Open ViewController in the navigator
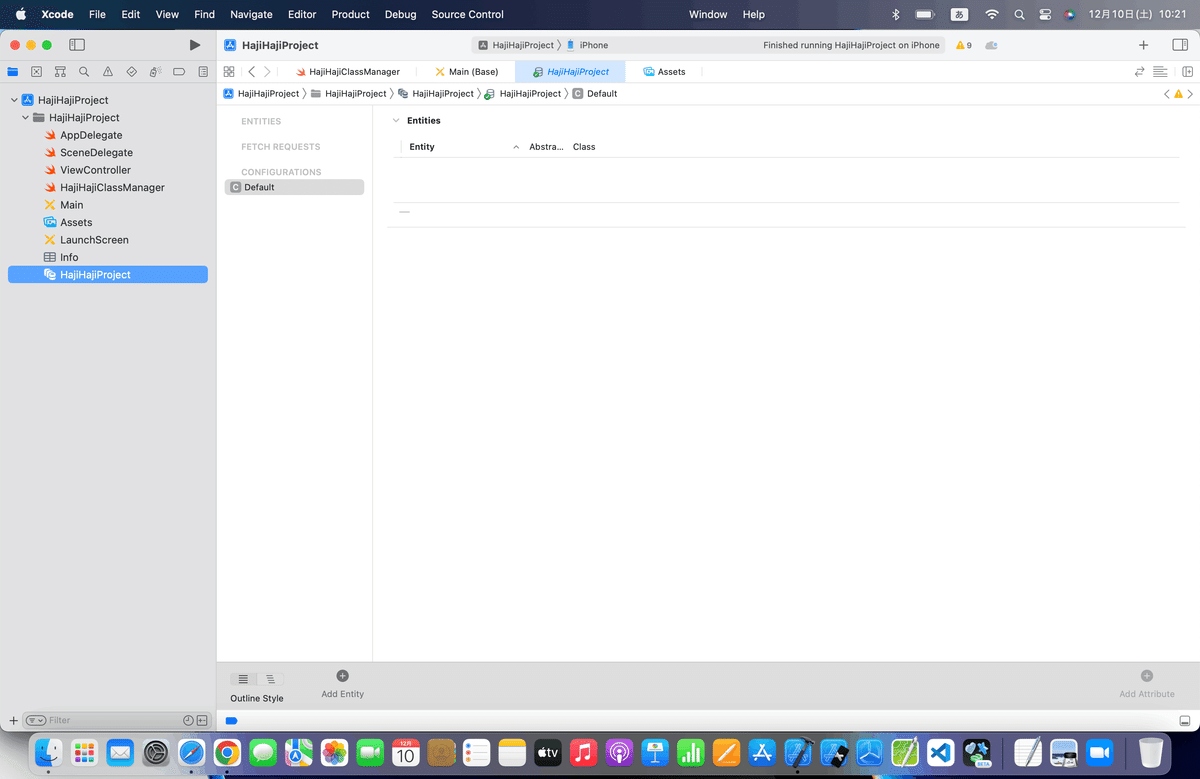Viewport: 1200px width, 779px height. click(x=87, y=170)
